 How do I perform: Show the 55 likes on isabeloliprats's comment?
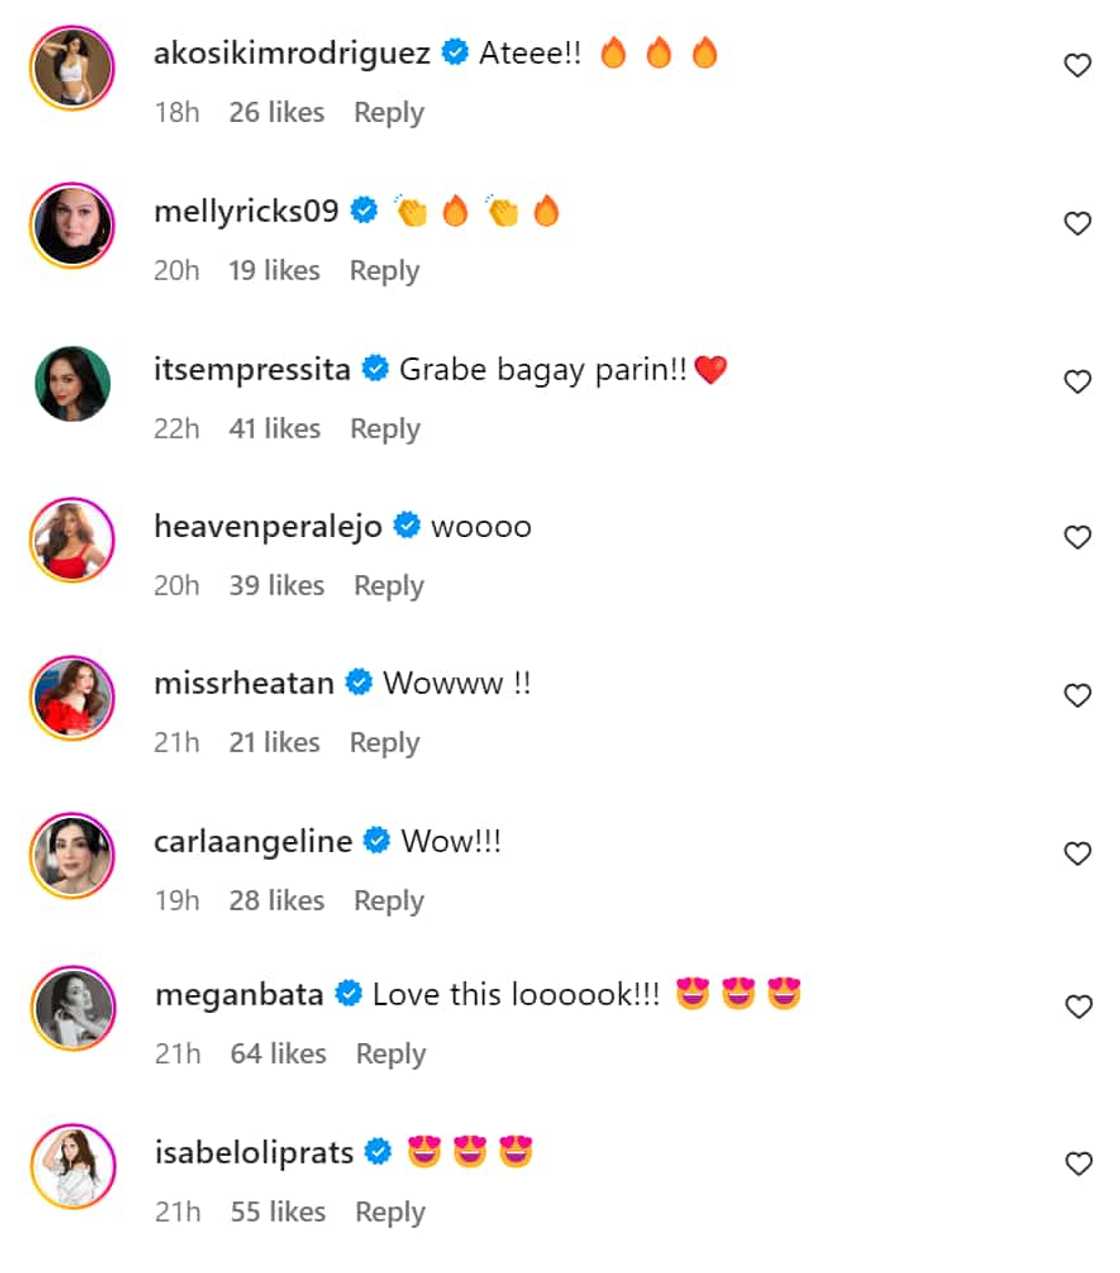(x=278, y=1212)
